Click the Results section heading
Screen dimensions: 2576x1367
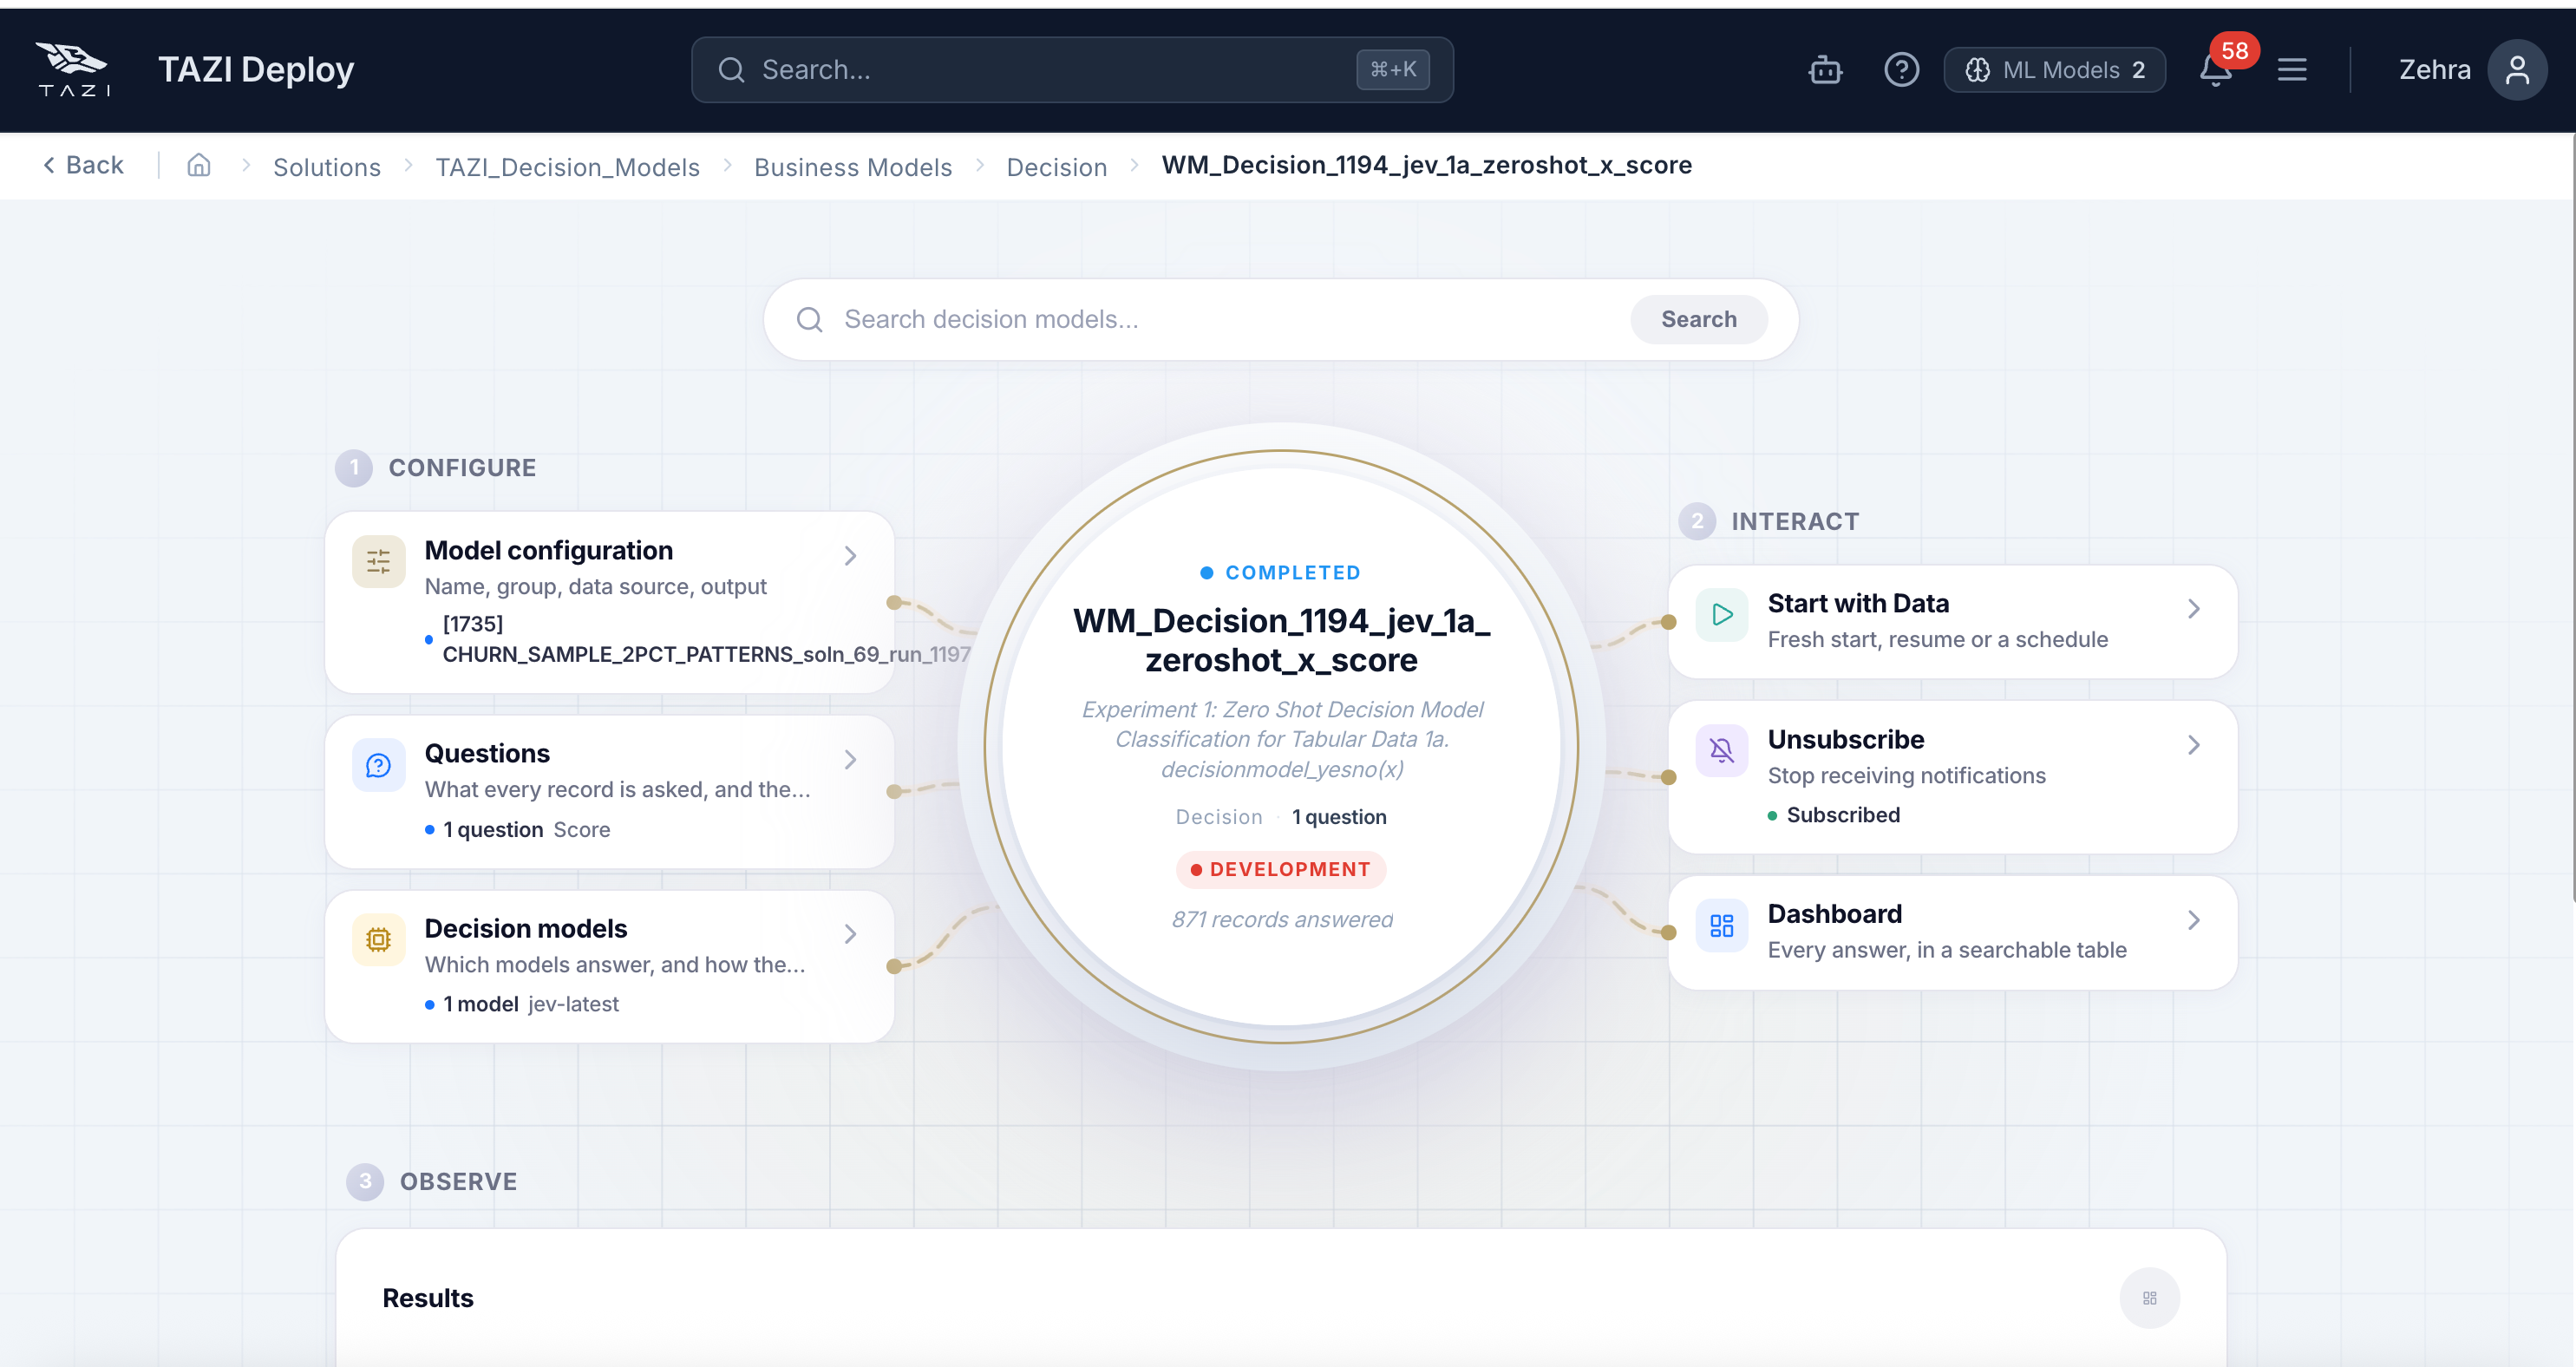click(428, 1299)
